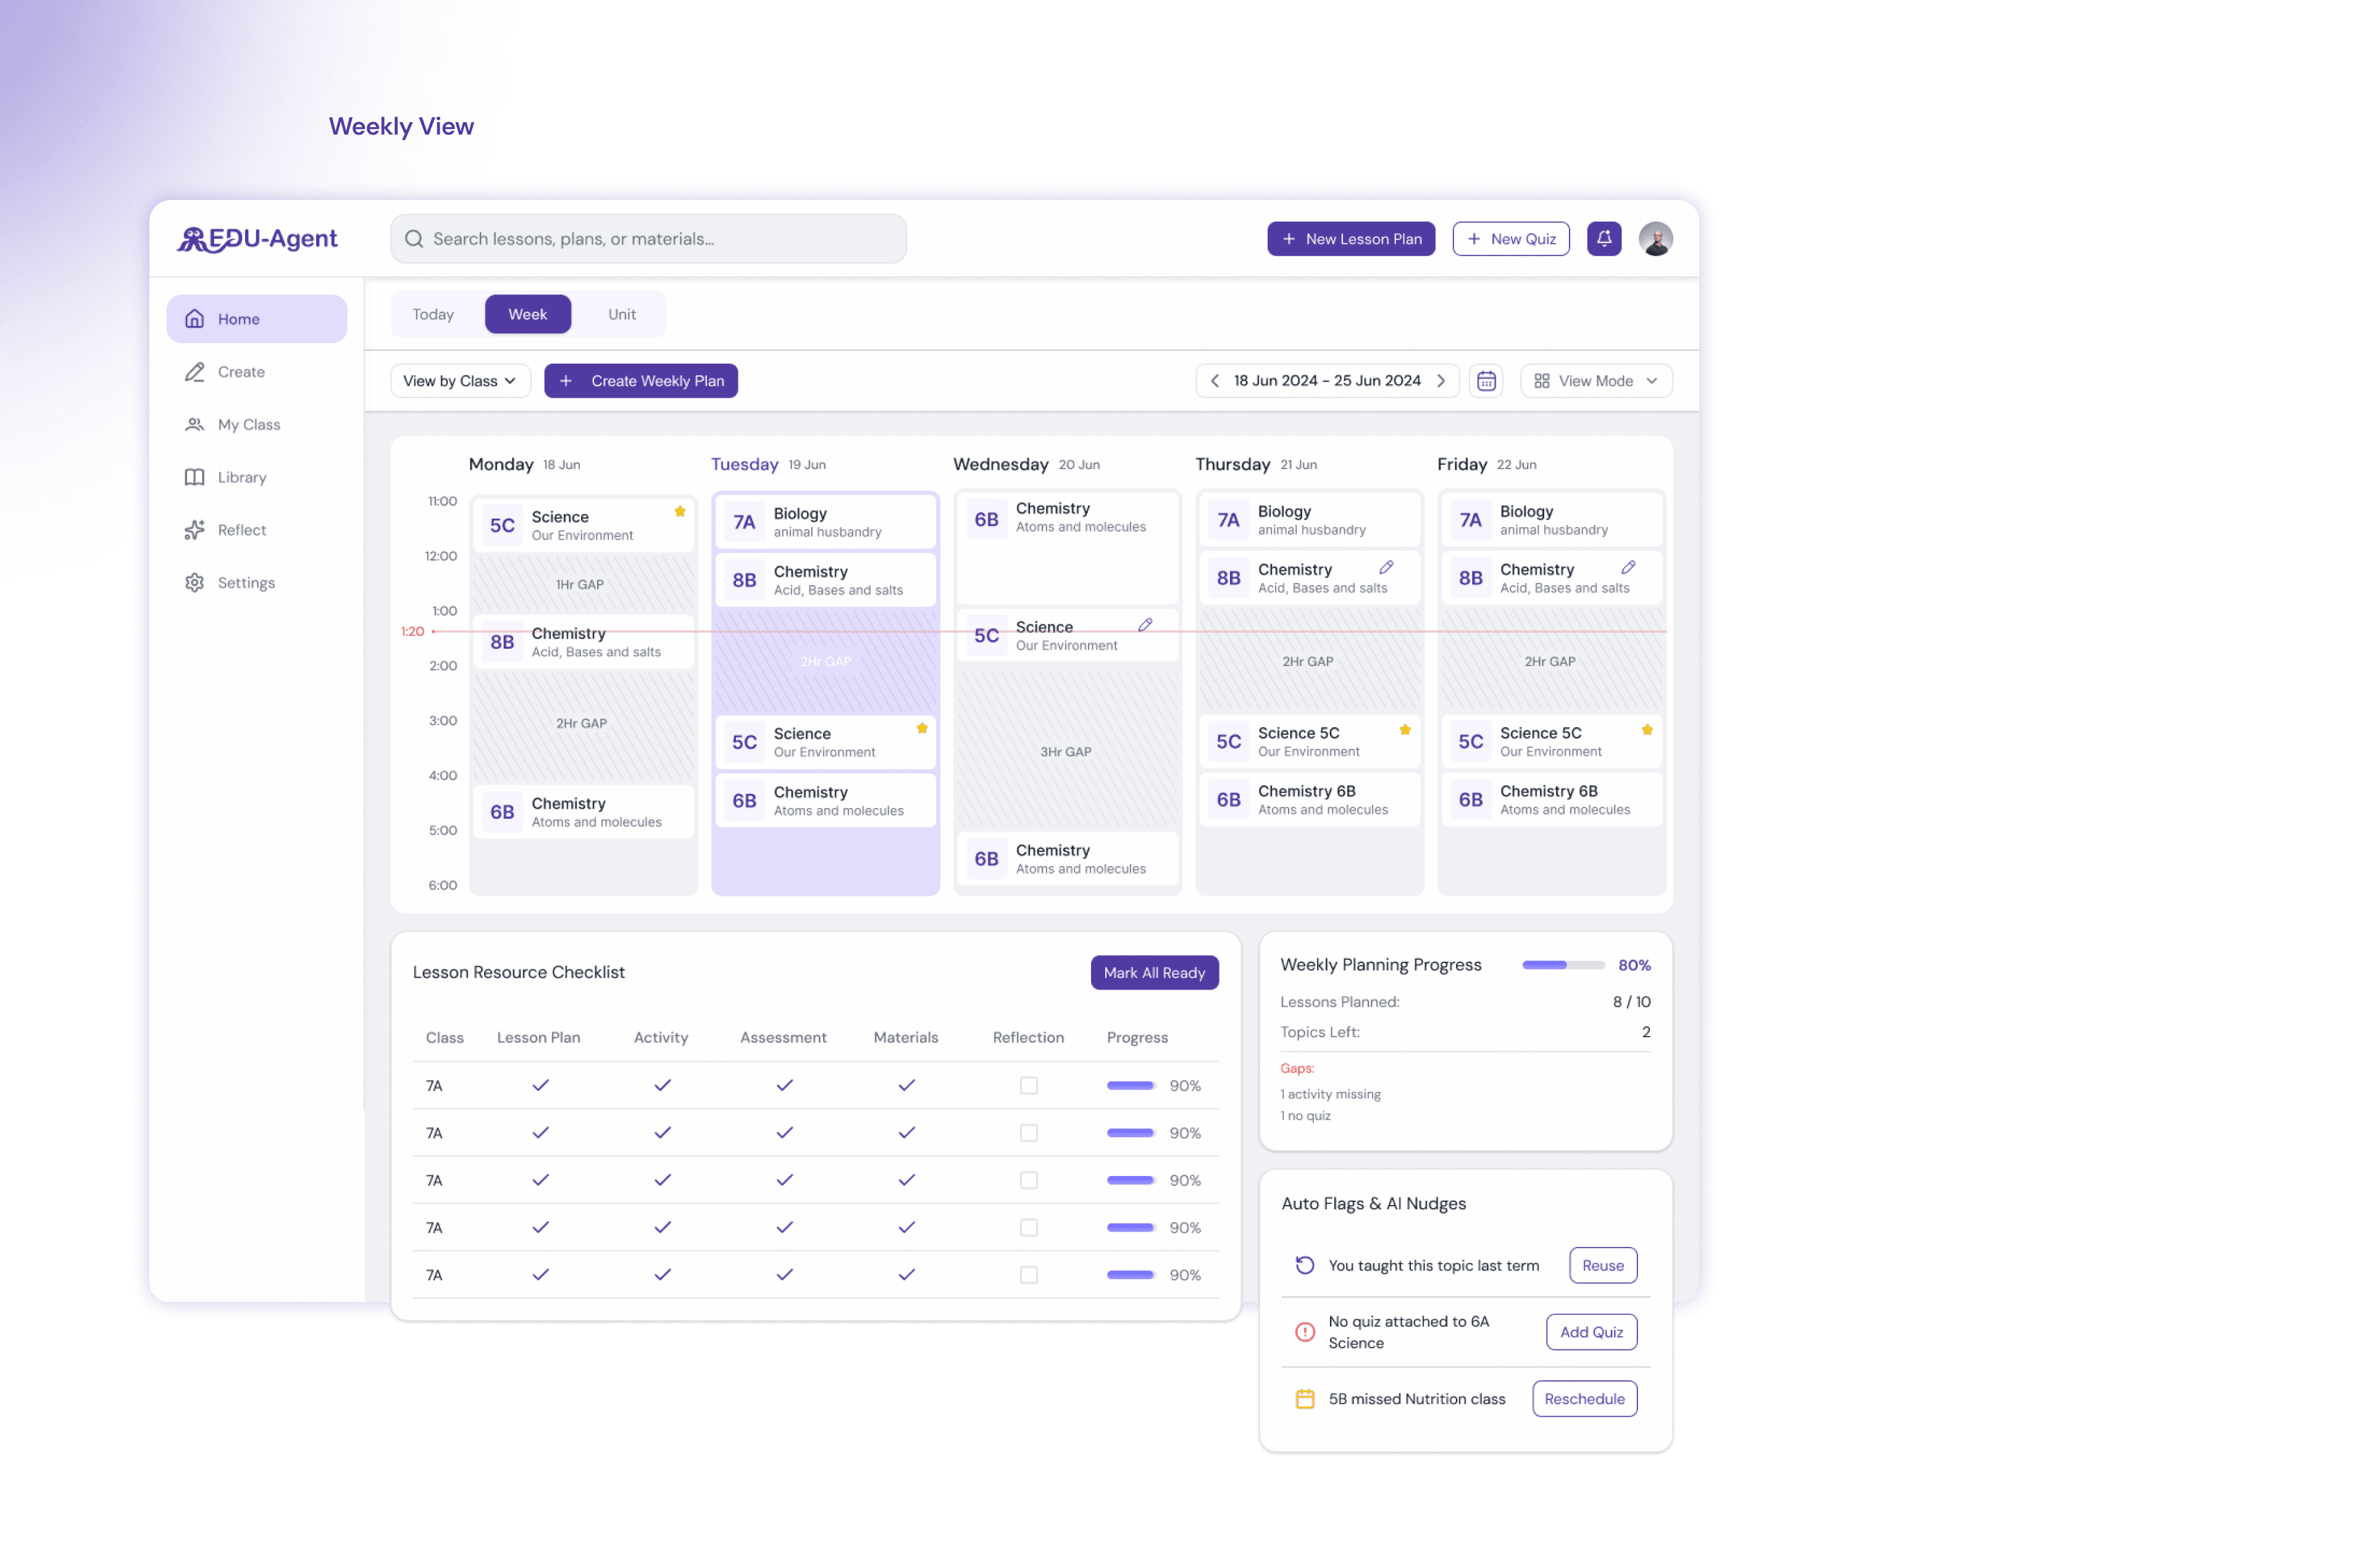
Task: Click the Mark All Ready button
Action: coord(1154,973)
